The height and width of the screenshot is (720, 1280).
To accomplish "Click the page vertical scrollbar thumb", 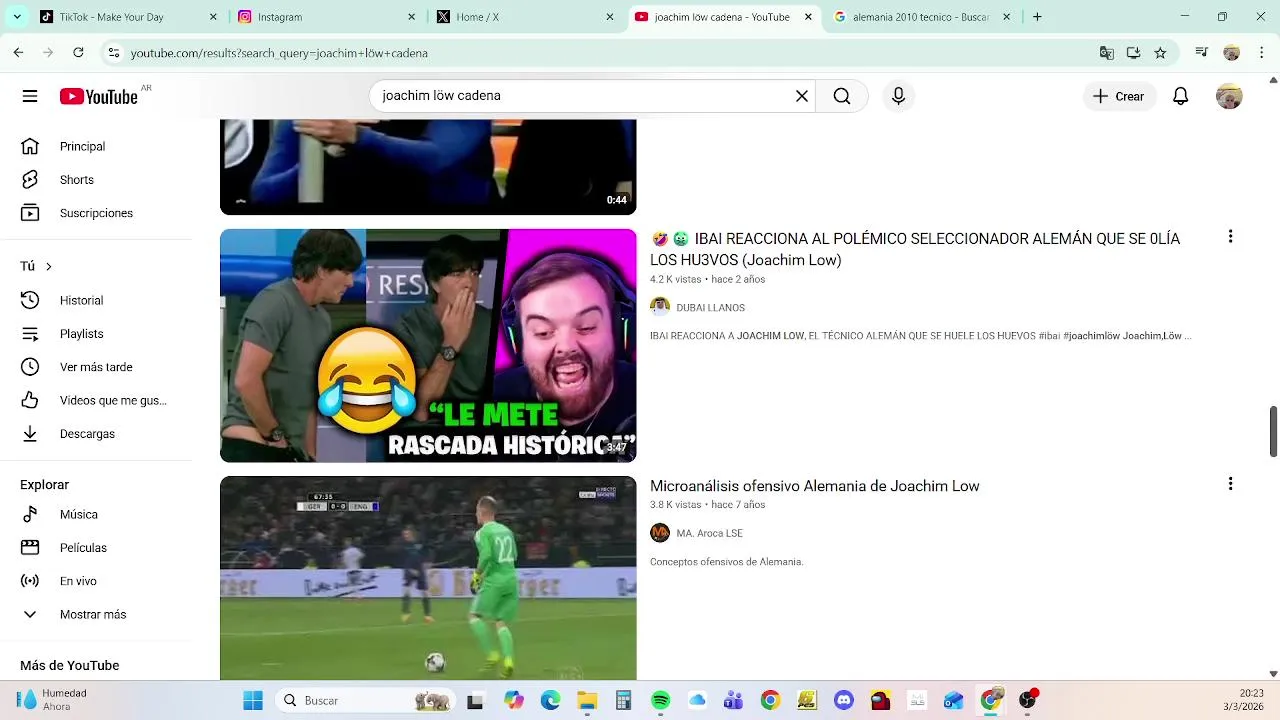I will [x=1273, y=431].
